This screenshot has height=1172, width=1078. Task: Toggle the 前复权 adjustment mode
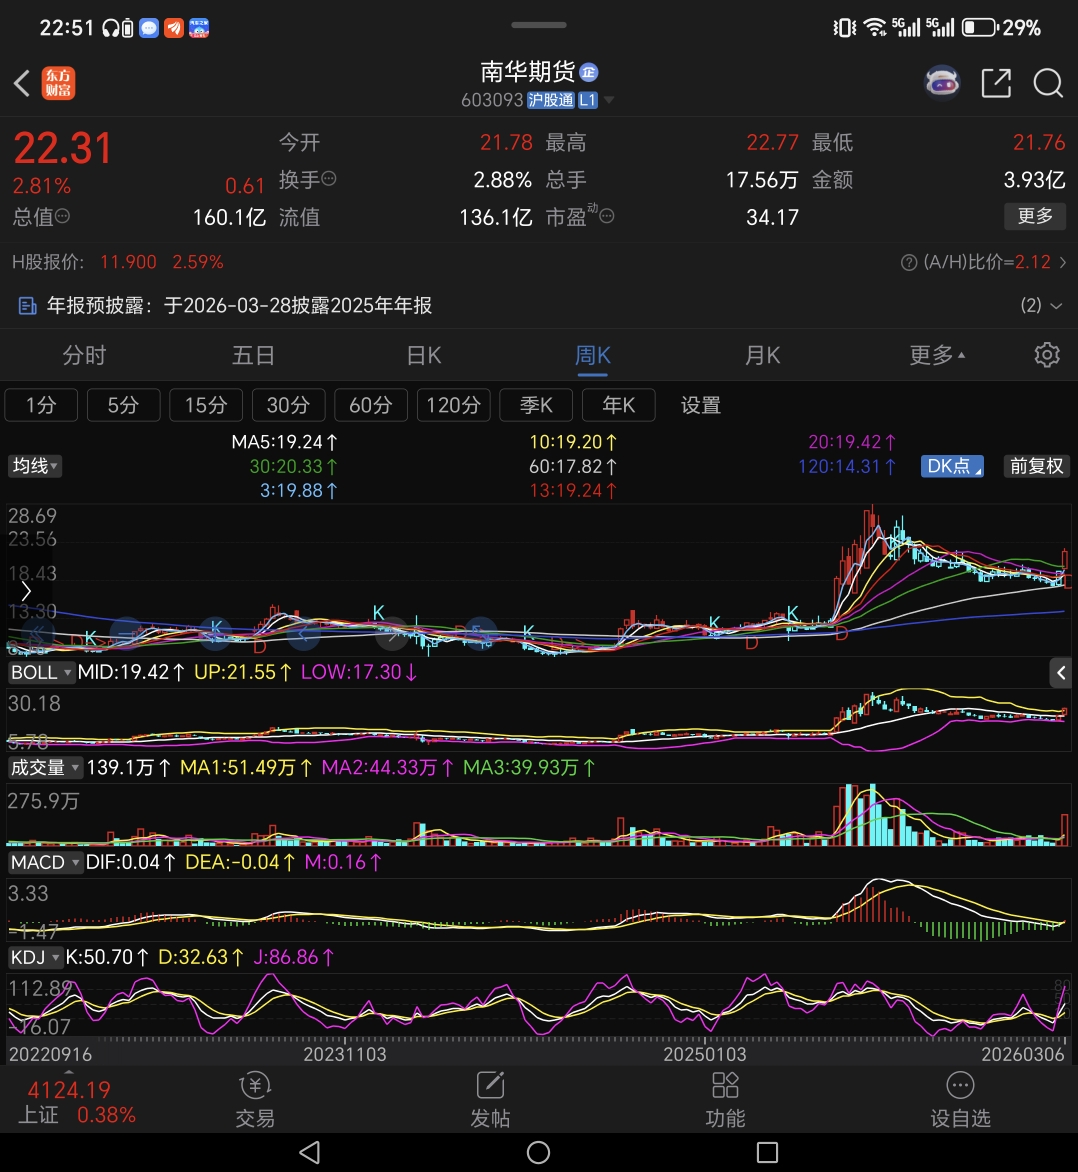1036,466
